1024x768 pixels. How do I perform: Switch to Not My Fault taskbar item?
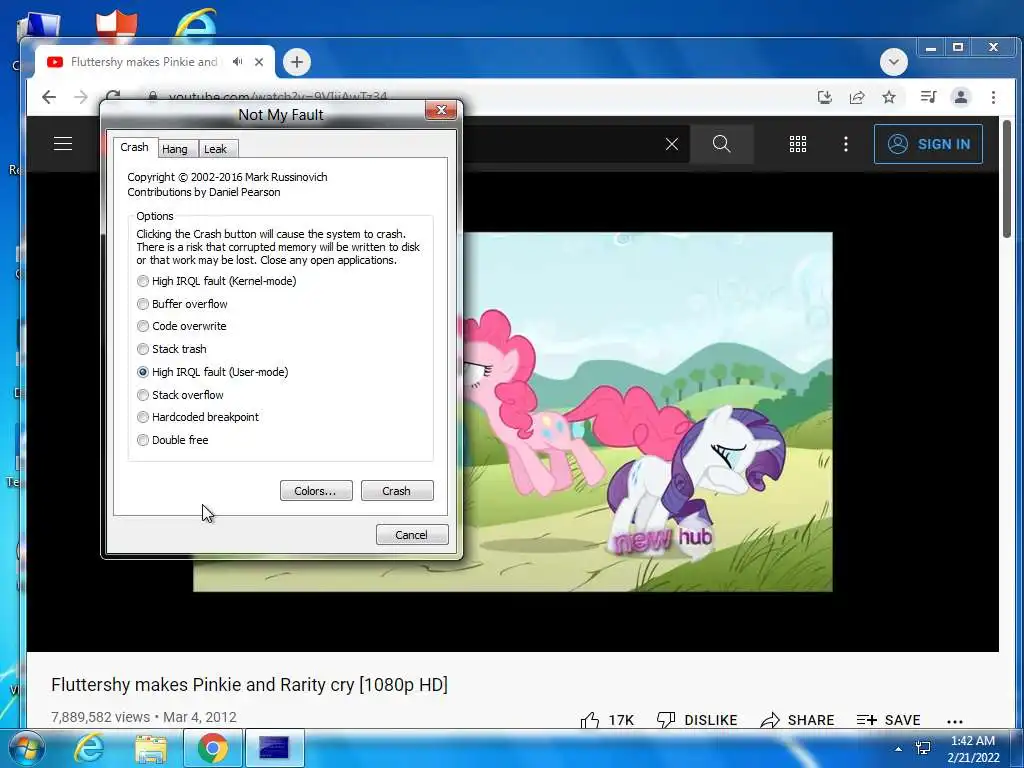274,748
